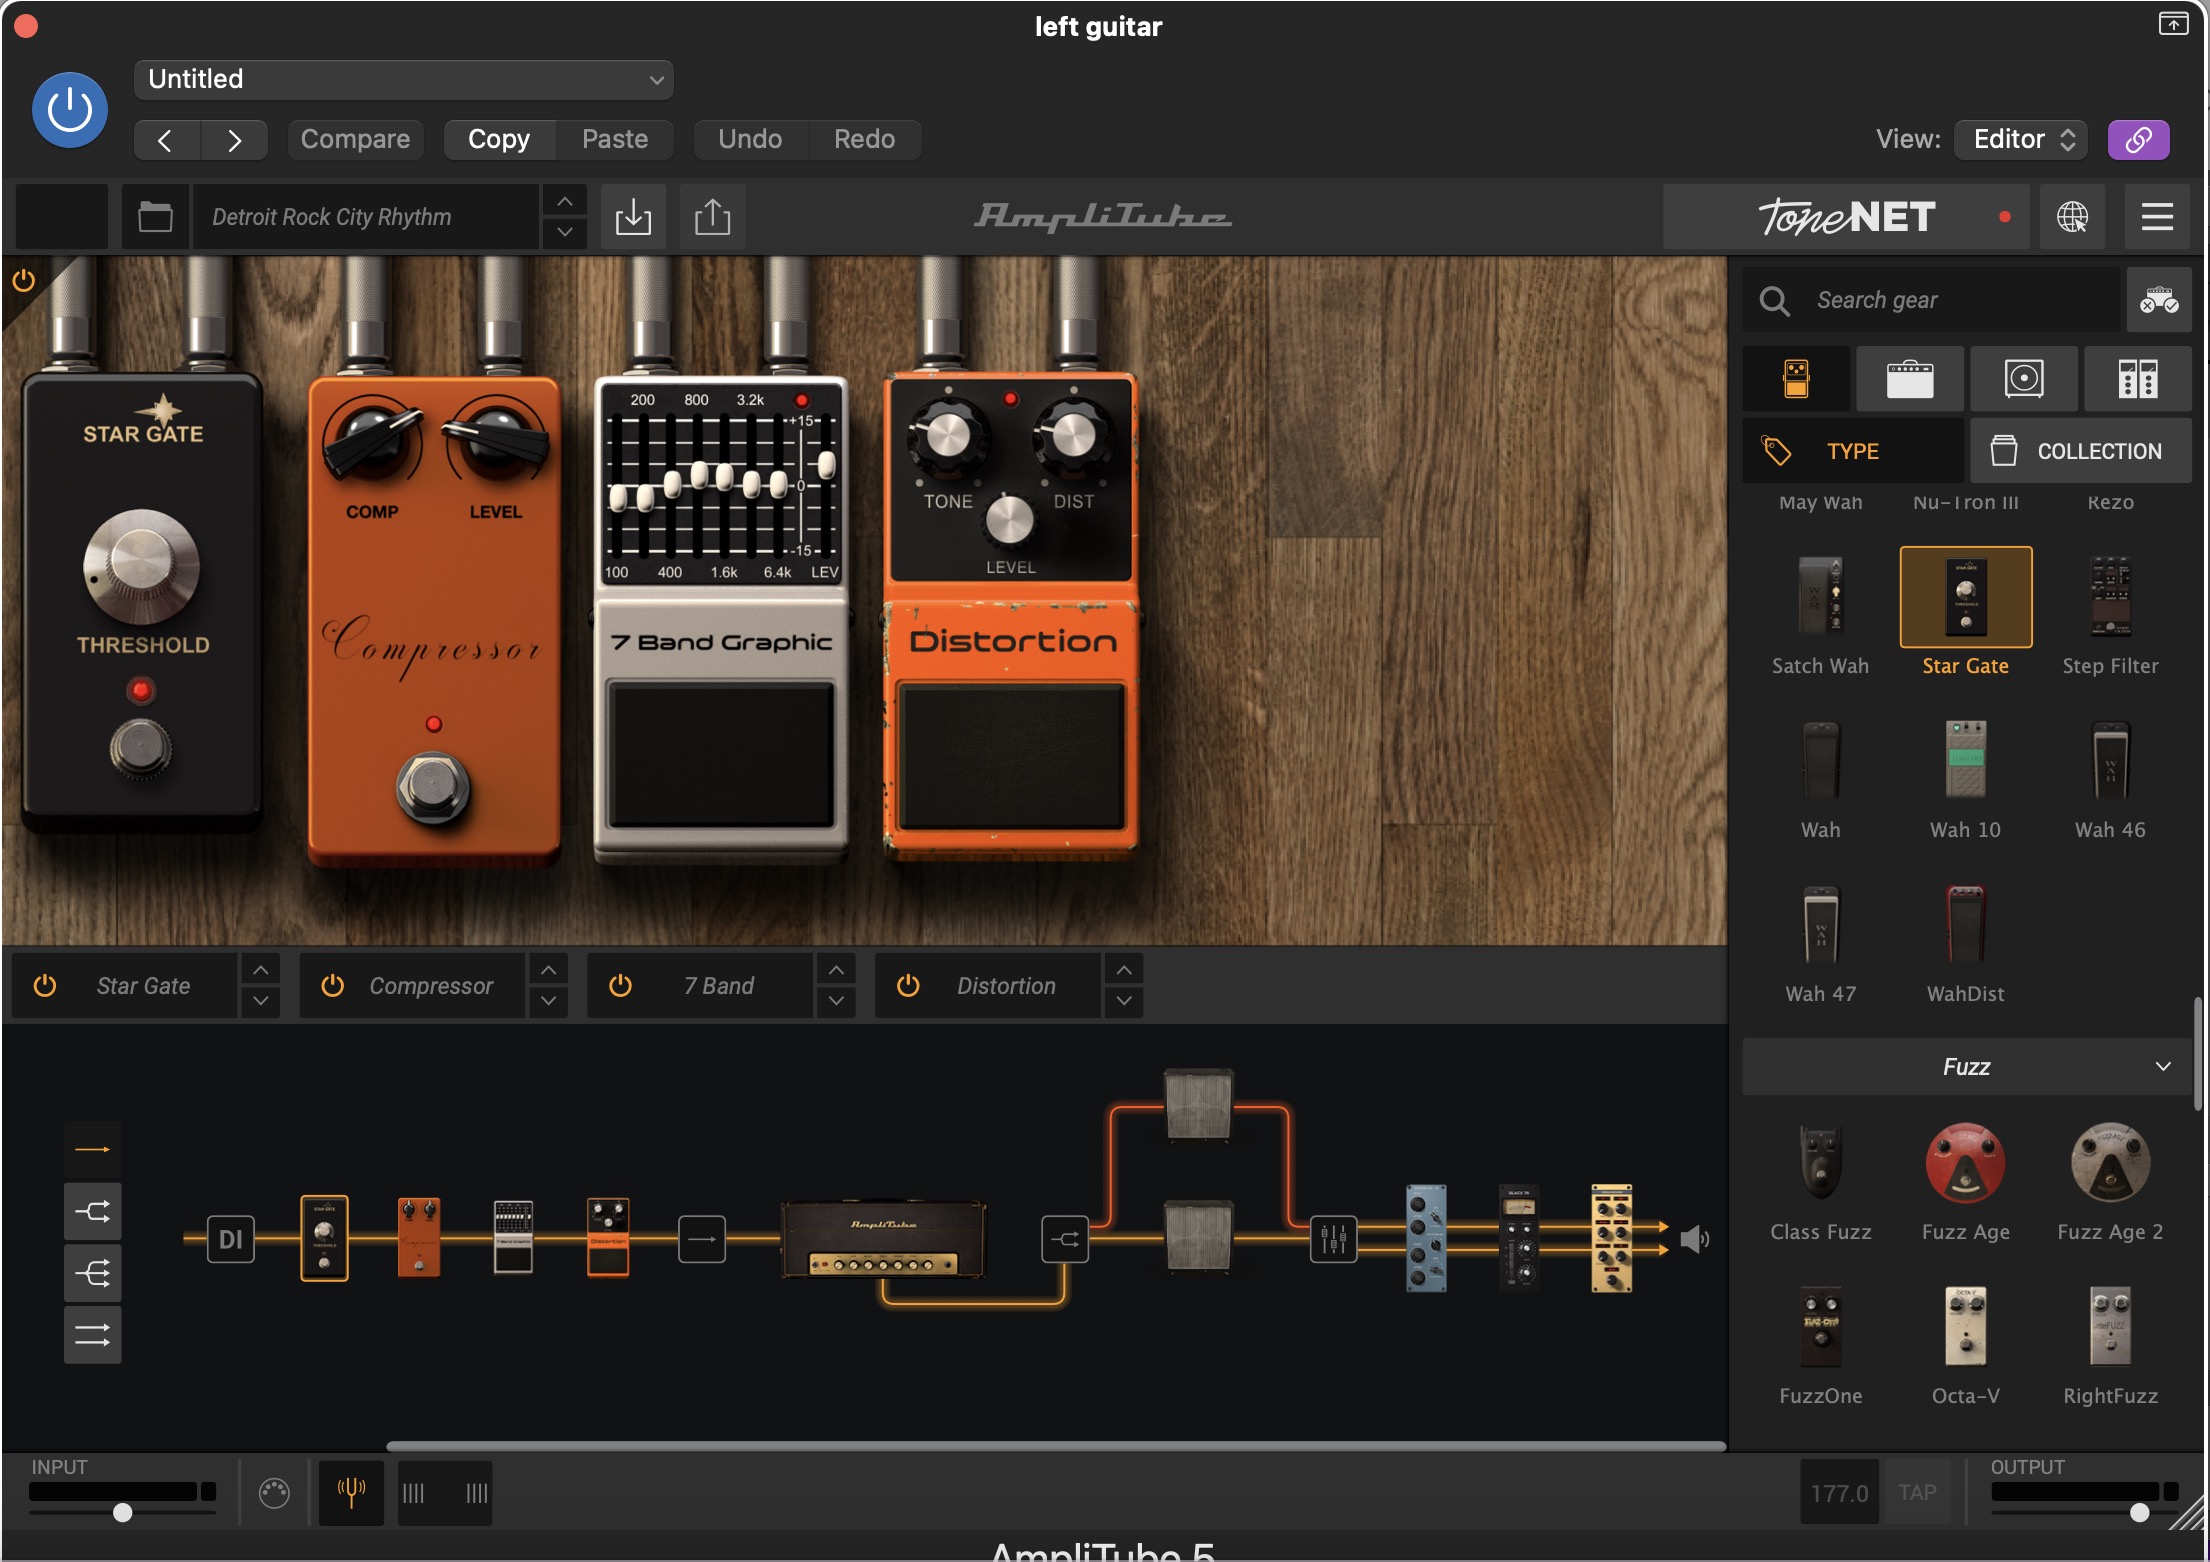Click the save preset download icon
2210x1562 pixels.
(633, 217)
